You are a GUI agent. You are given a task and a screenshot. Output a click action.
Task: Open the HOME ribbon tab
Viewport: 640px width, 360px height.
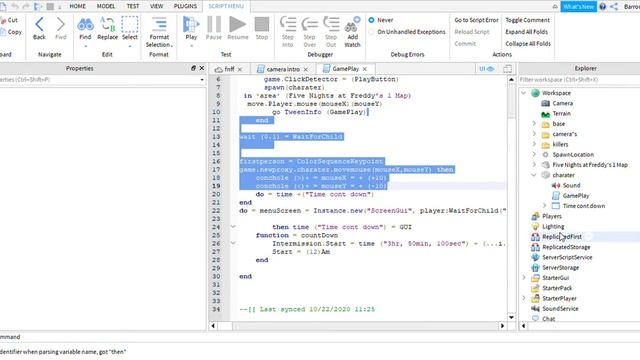tap(78, 6)
